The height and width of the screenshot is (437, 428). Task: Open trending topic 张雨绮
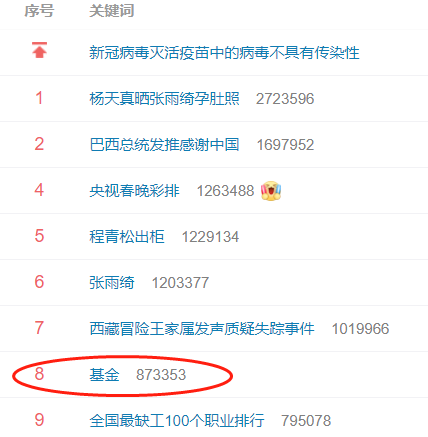click(x=112, y=283)
